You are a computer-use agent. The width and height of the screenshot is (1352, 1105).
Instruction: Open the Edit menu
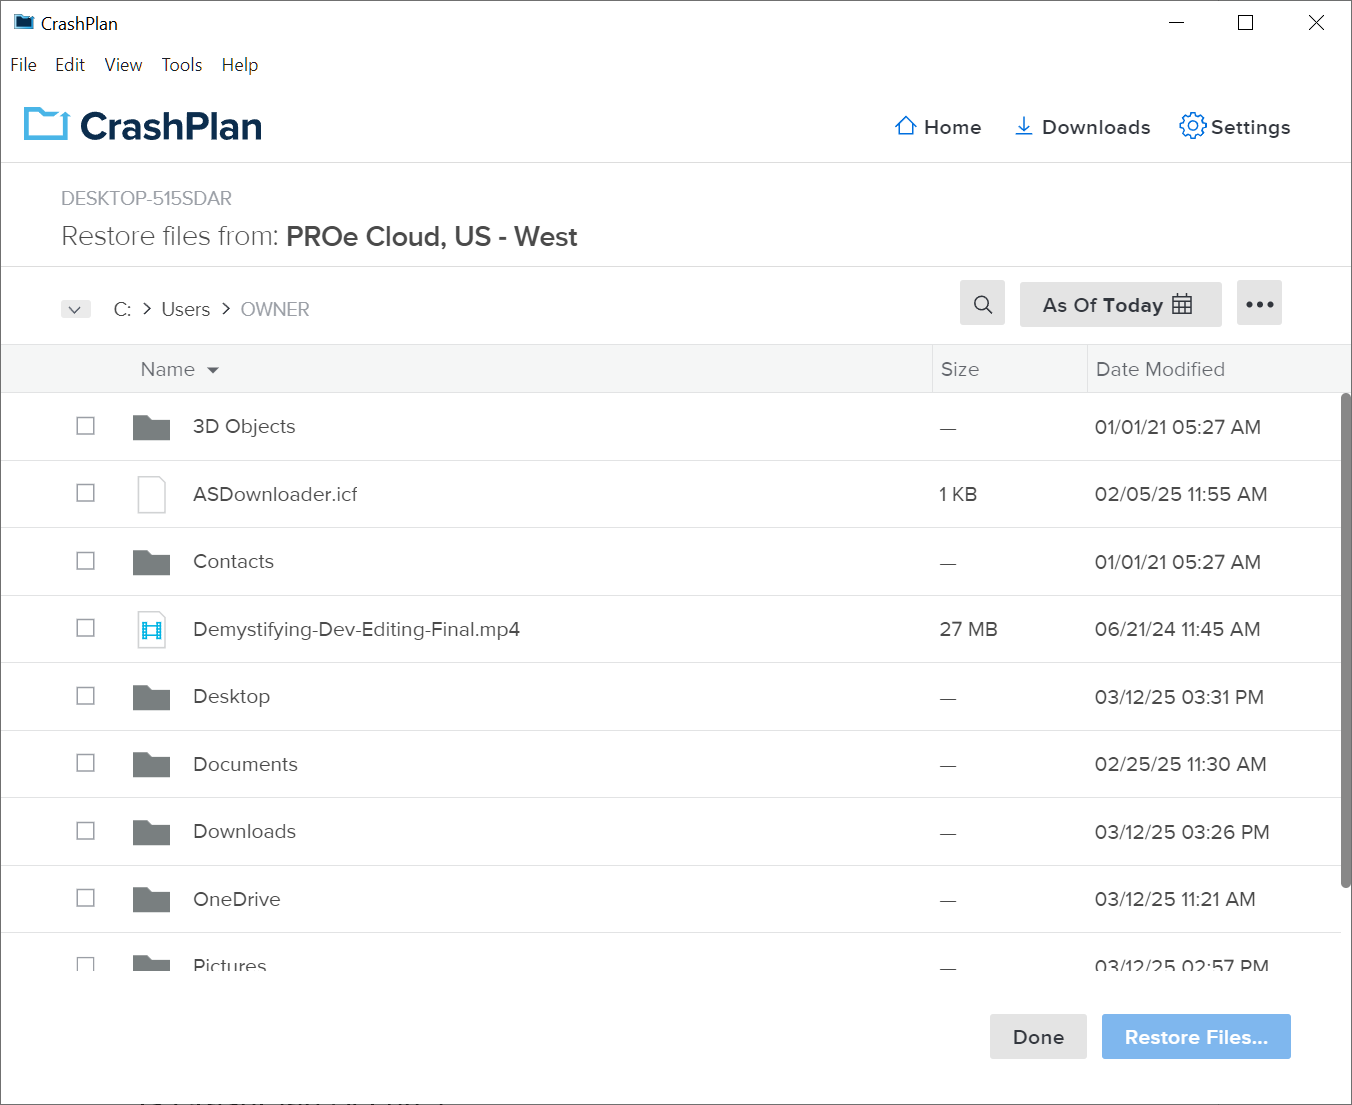click(70, 65)
